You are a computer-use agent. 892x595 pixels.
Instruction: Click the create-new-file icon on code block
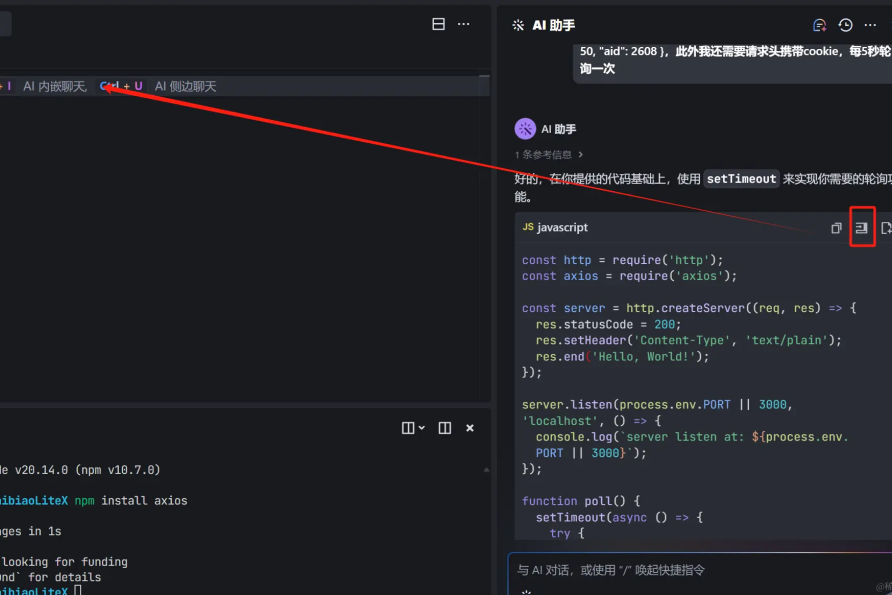pyautogui.click(x=885, y=228)
